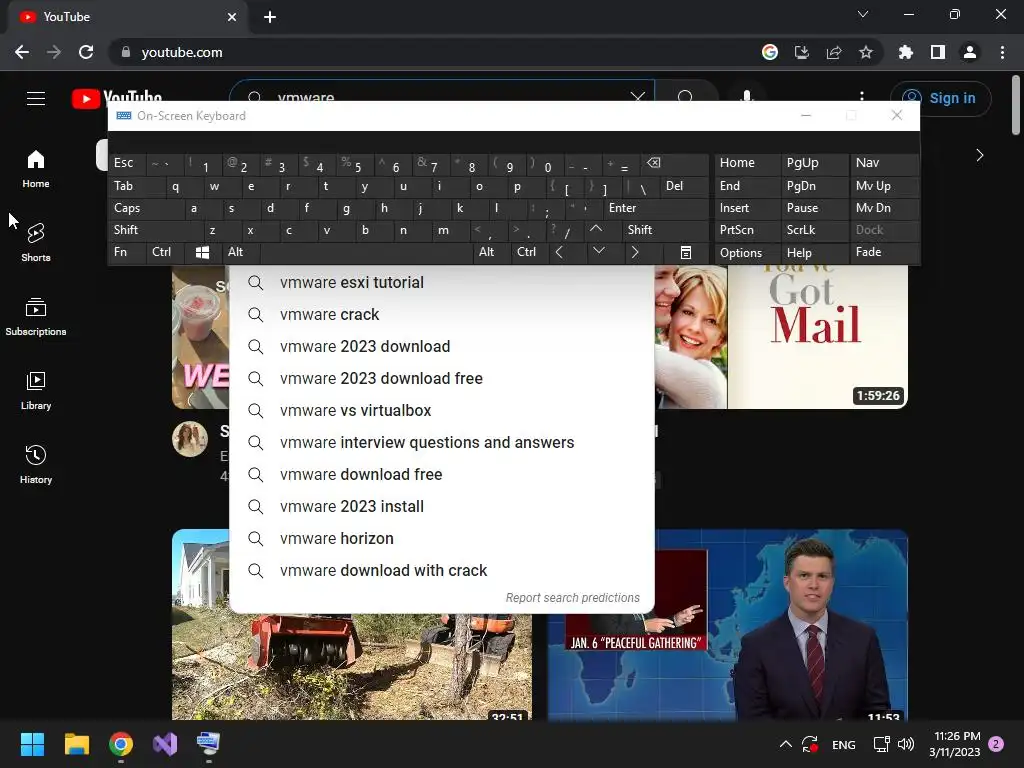This screenshot has height=768, width=1024.
Task: Clear the search box with X
Action: click(x=637, y=97)
